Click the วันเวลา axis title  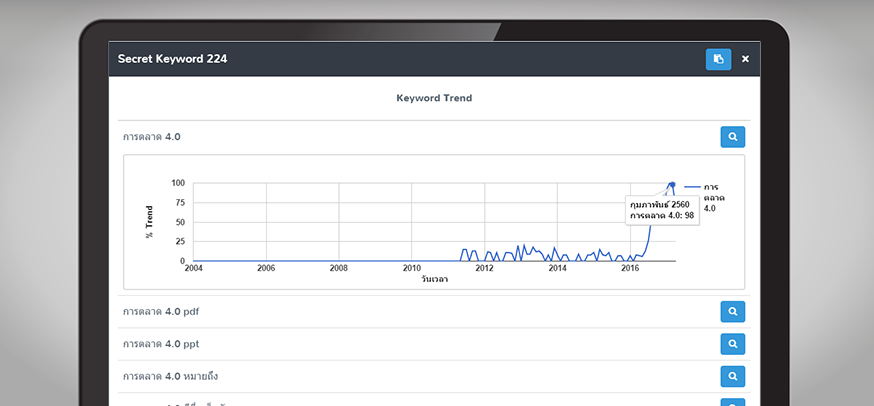434,279
